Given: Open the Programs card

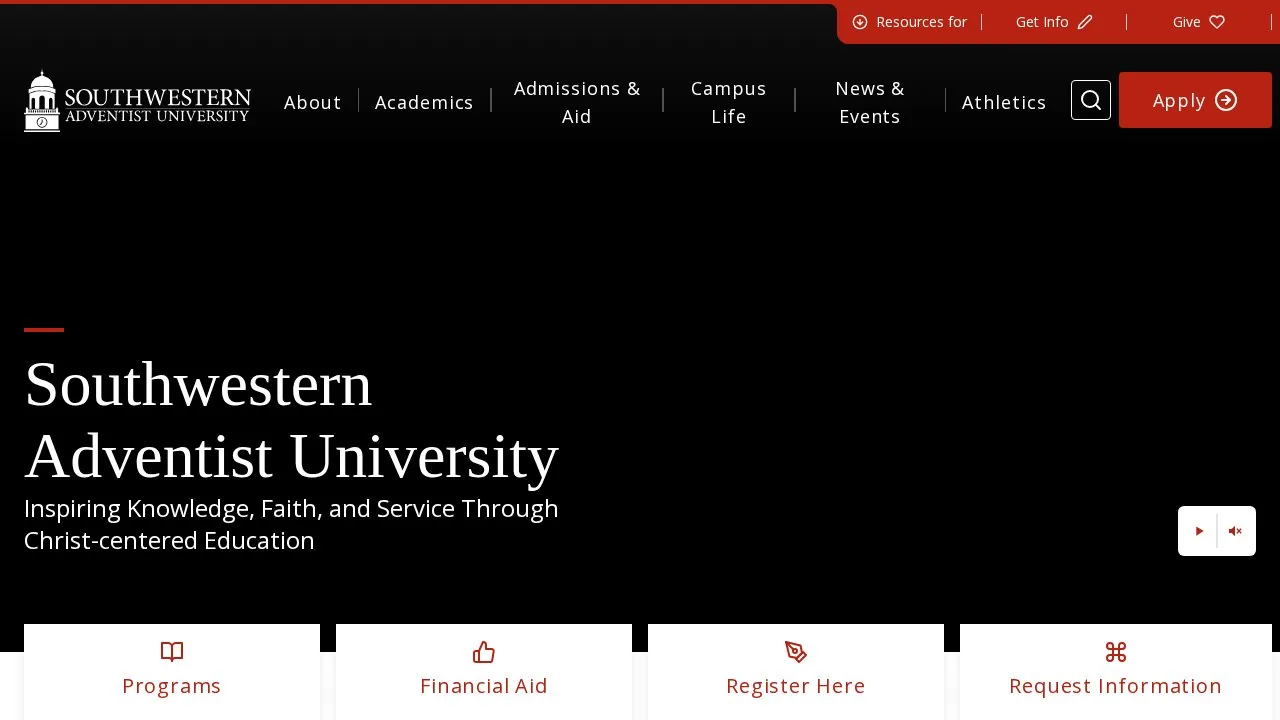Looking at the screenshot, I should (x=172, y=672).
